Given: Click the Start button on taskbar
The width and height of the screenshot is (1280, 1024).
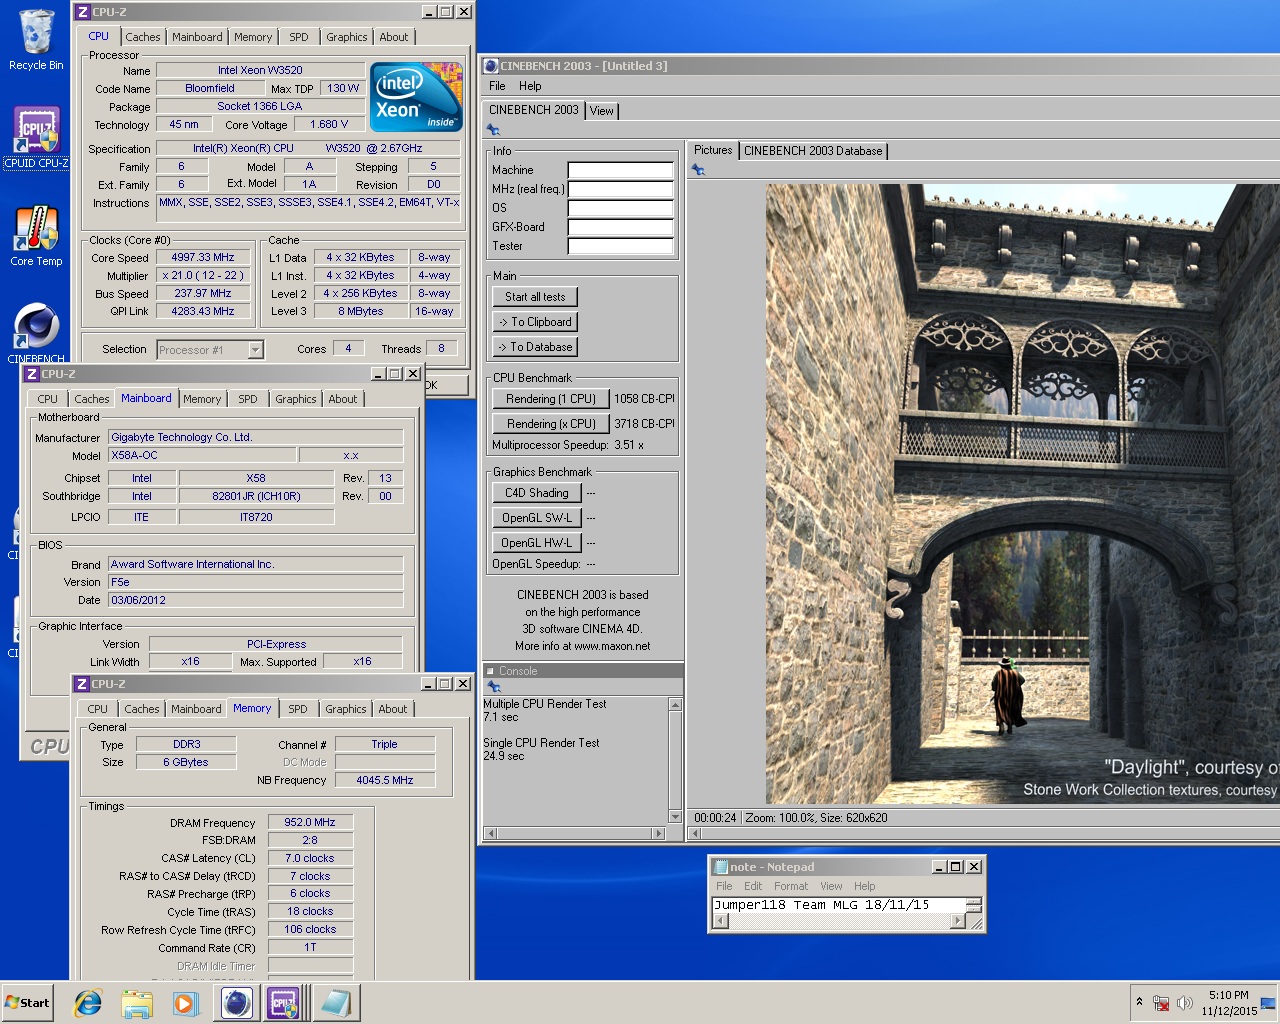Looking at the screenshot, I should coord(28,1003).
